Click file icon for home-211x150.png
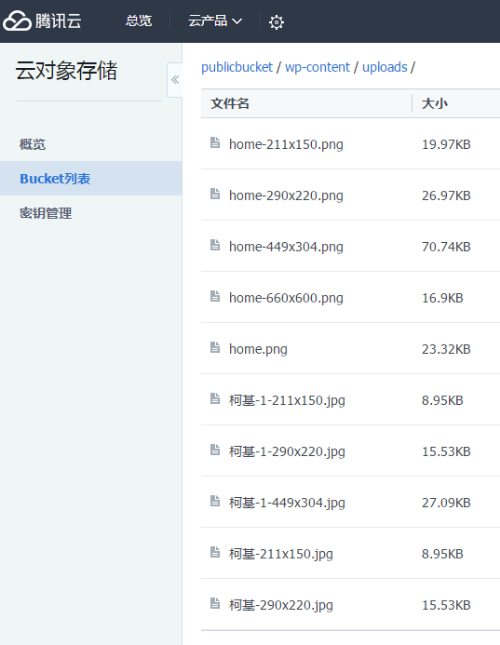This screenshot has width=500, height=645. (x=215, y=143)
